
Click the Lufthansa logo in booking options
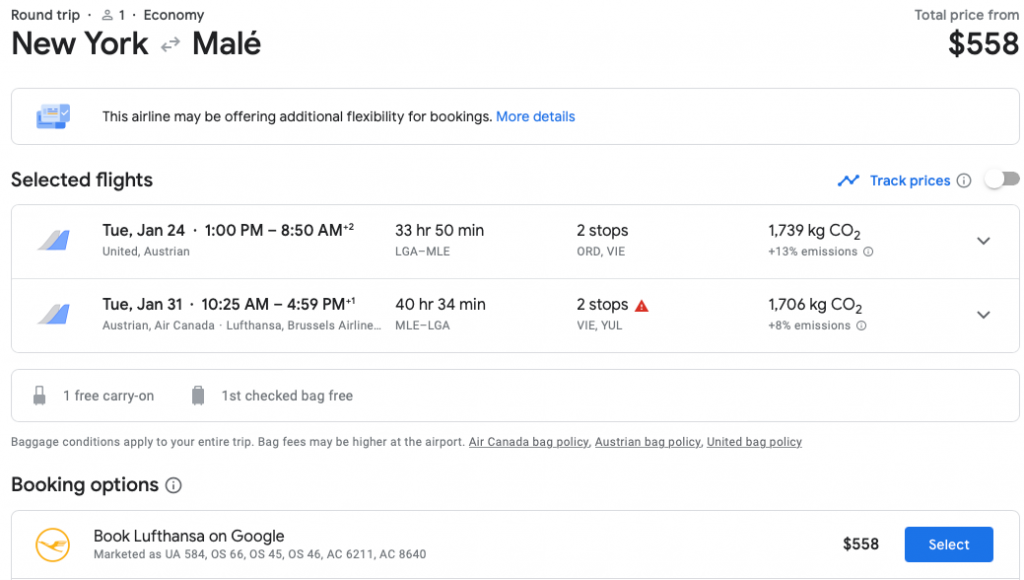point(53,545)
